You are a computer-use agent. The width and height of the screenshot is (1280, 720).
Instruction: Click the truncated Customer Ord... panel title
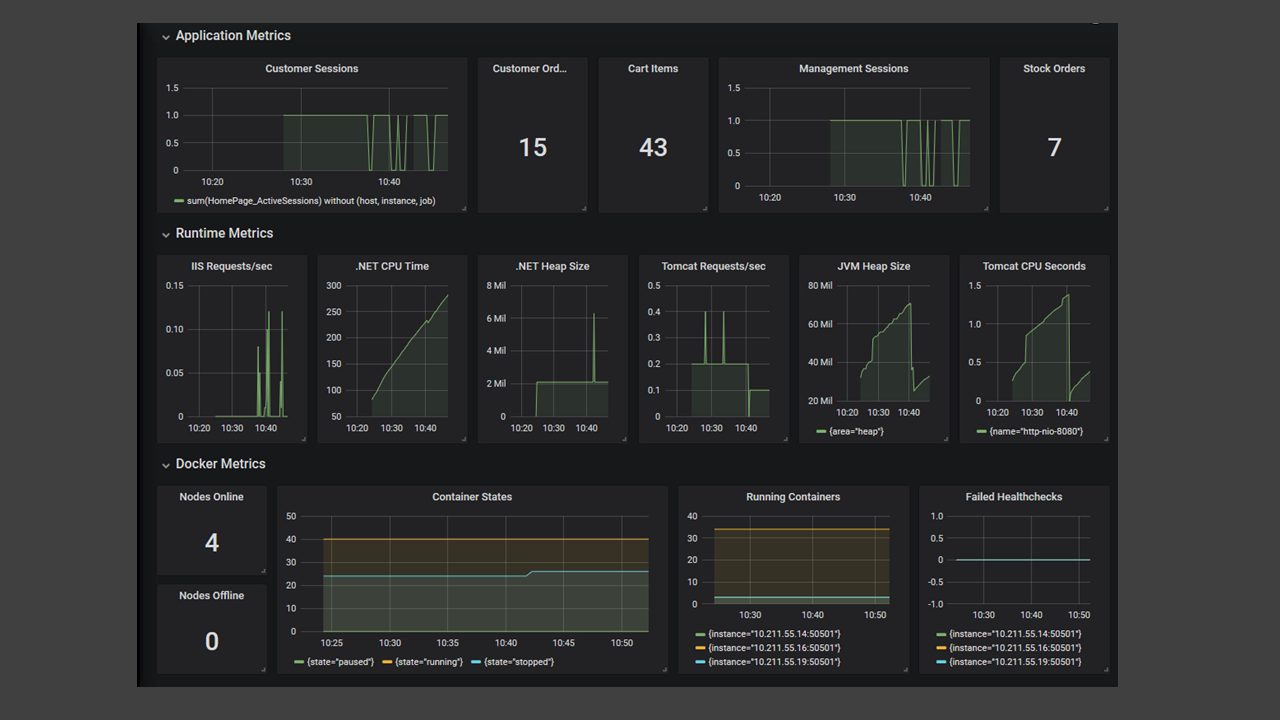pos(530,69)
